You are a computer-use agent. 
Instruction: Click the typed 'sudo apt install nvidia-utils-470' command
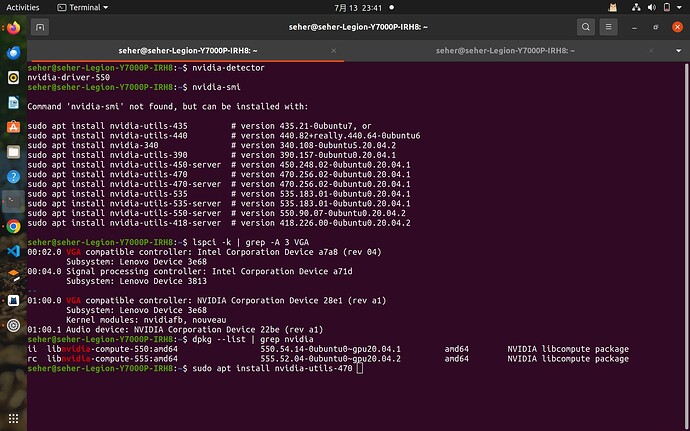(x=272, y=368)
